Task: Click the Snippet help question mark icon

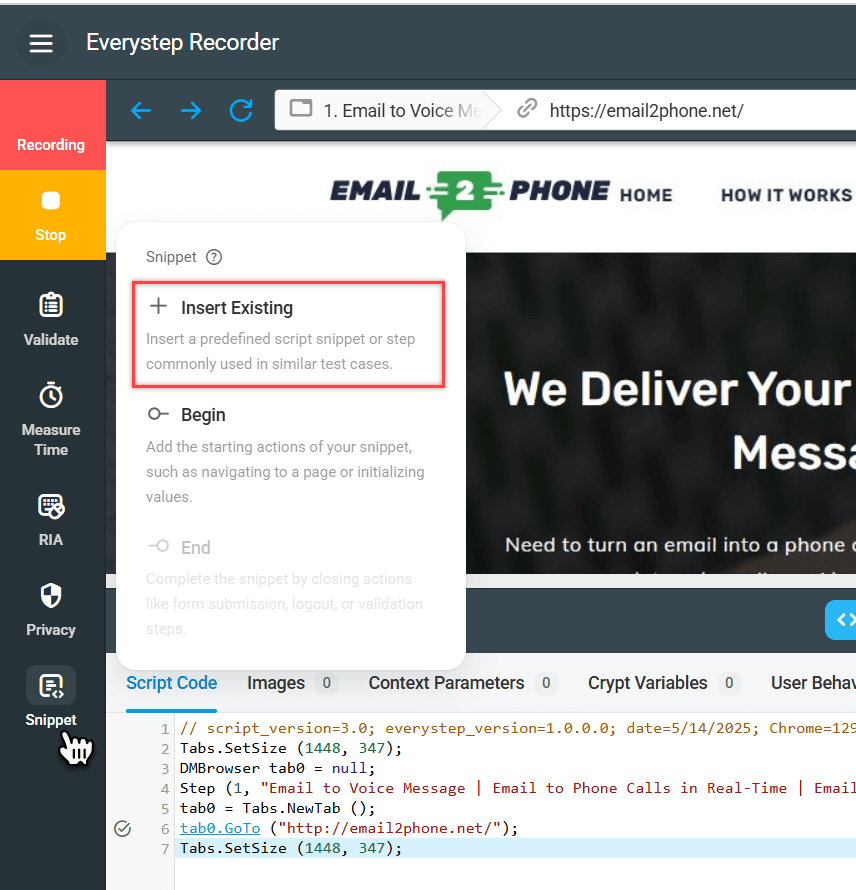Action: (x=214, y=257)
